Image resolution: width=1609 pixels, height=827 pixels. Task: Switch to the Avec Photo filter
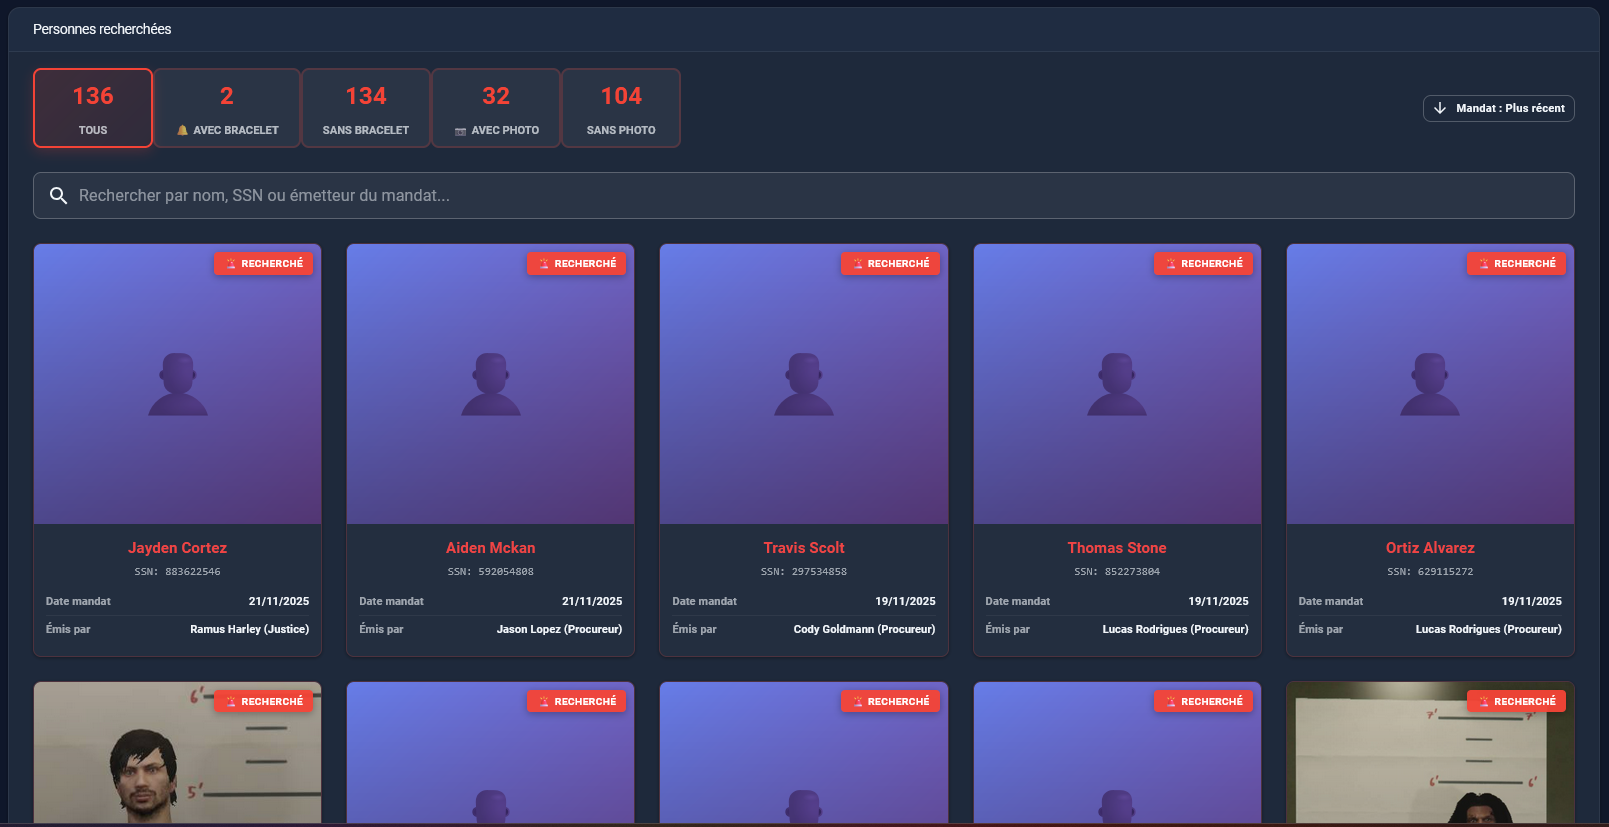click(496, 108)
